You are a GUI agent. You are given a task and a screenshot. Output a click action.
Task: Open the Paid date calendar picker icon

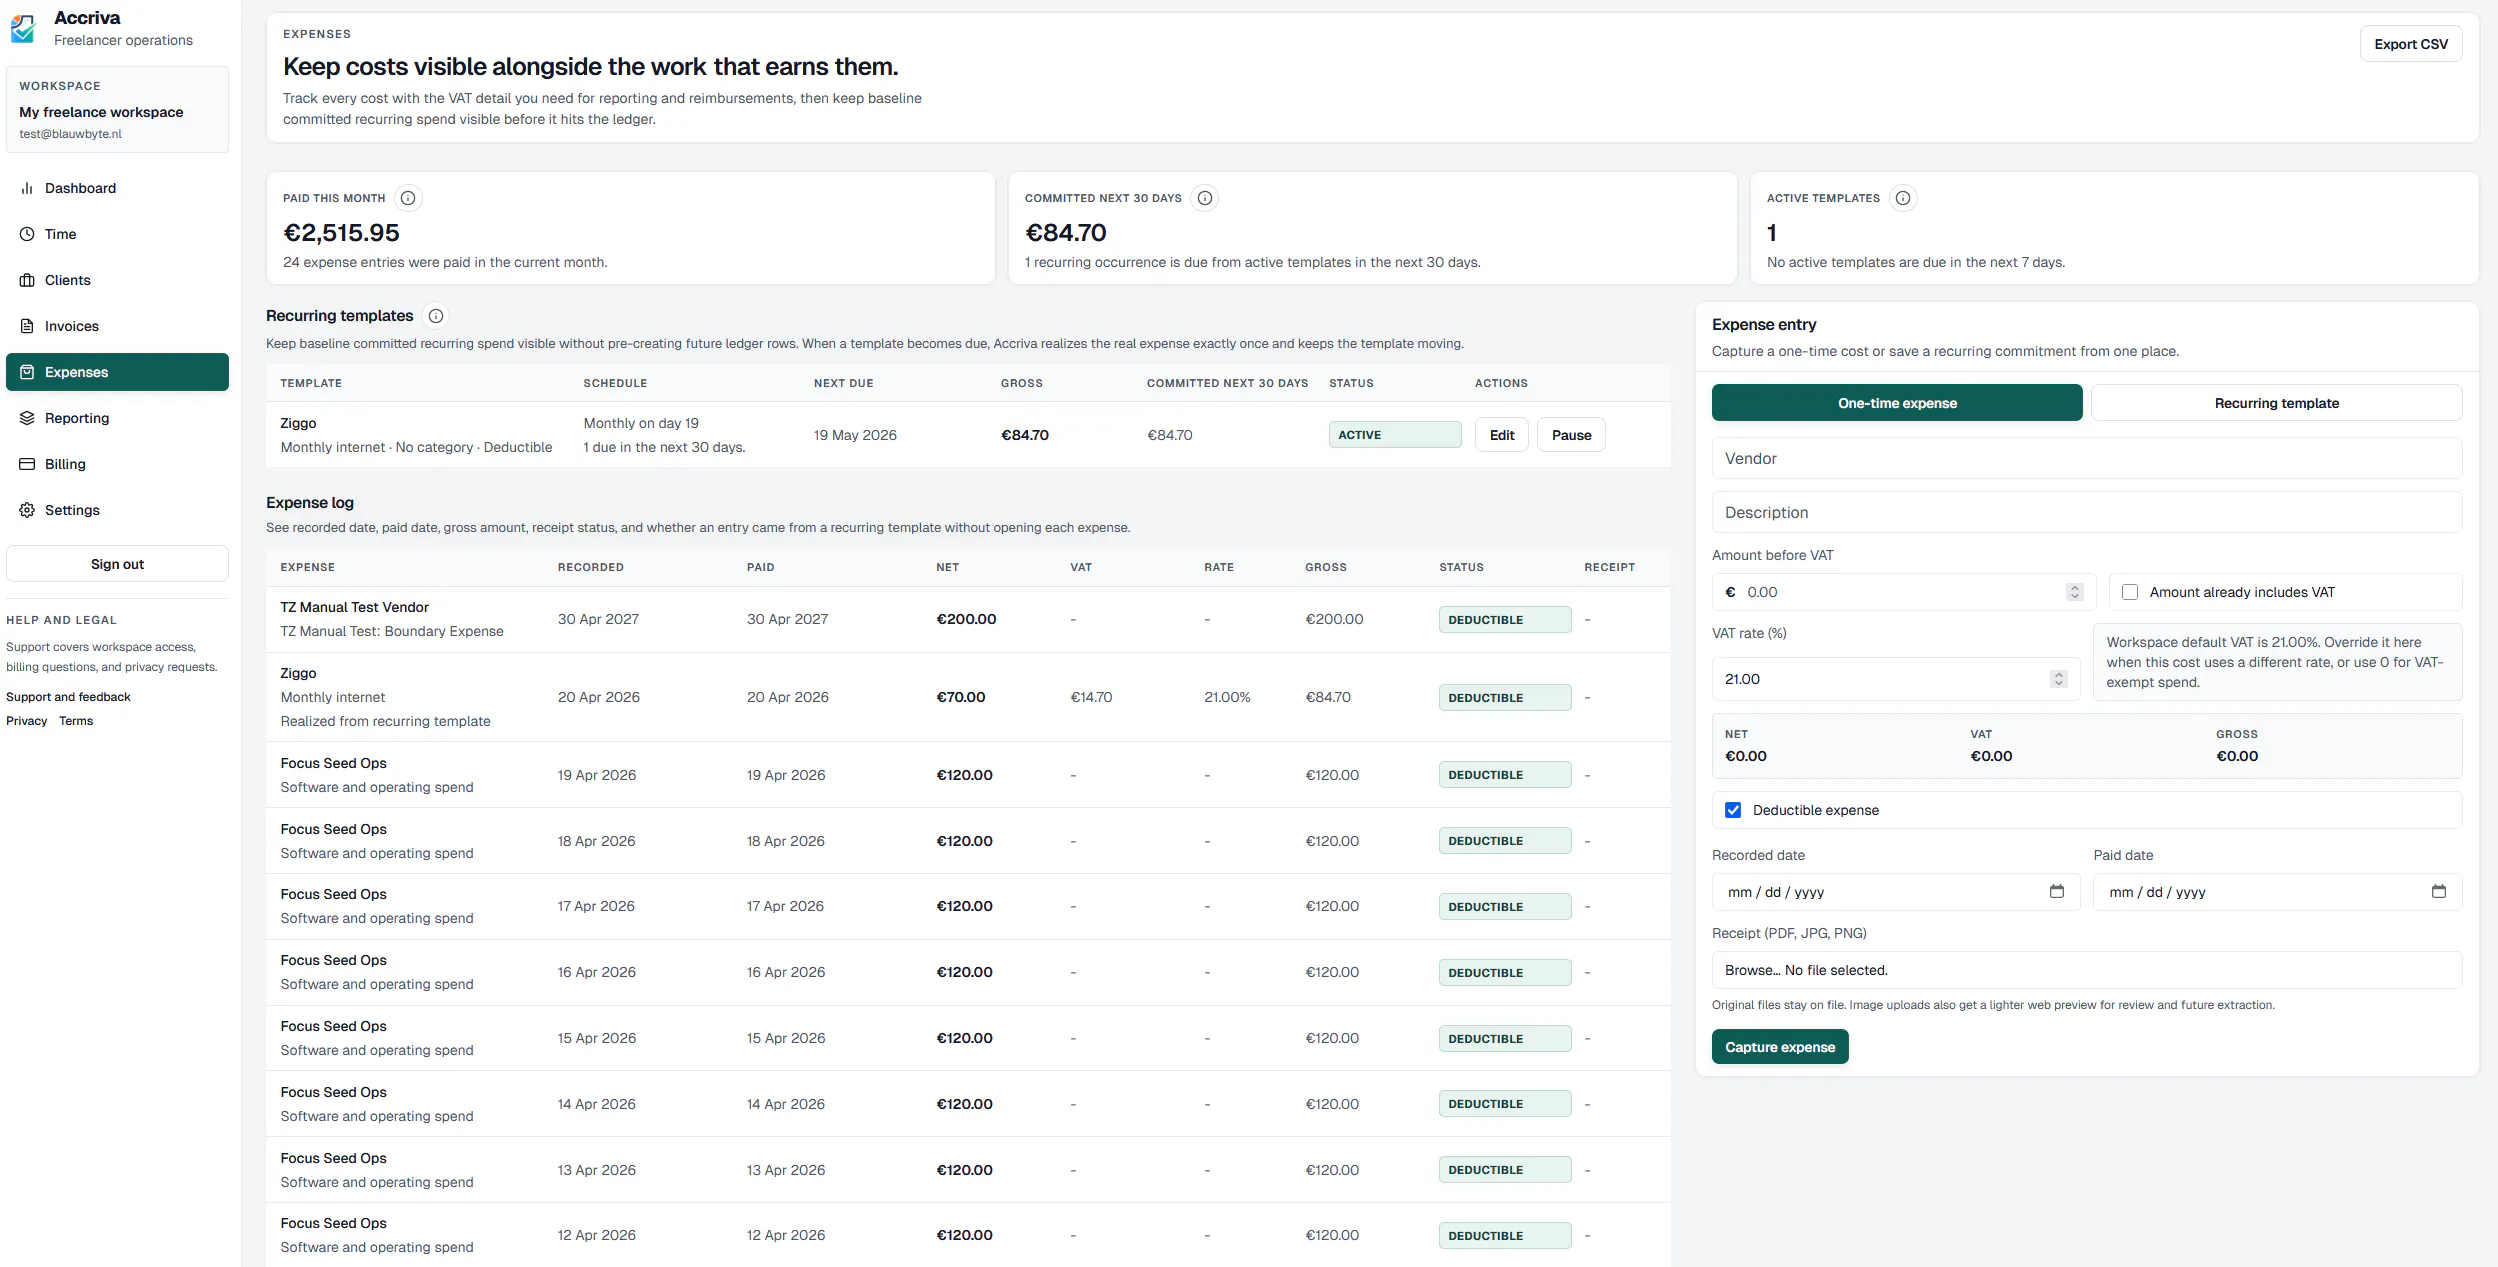tap(2439, 891)
